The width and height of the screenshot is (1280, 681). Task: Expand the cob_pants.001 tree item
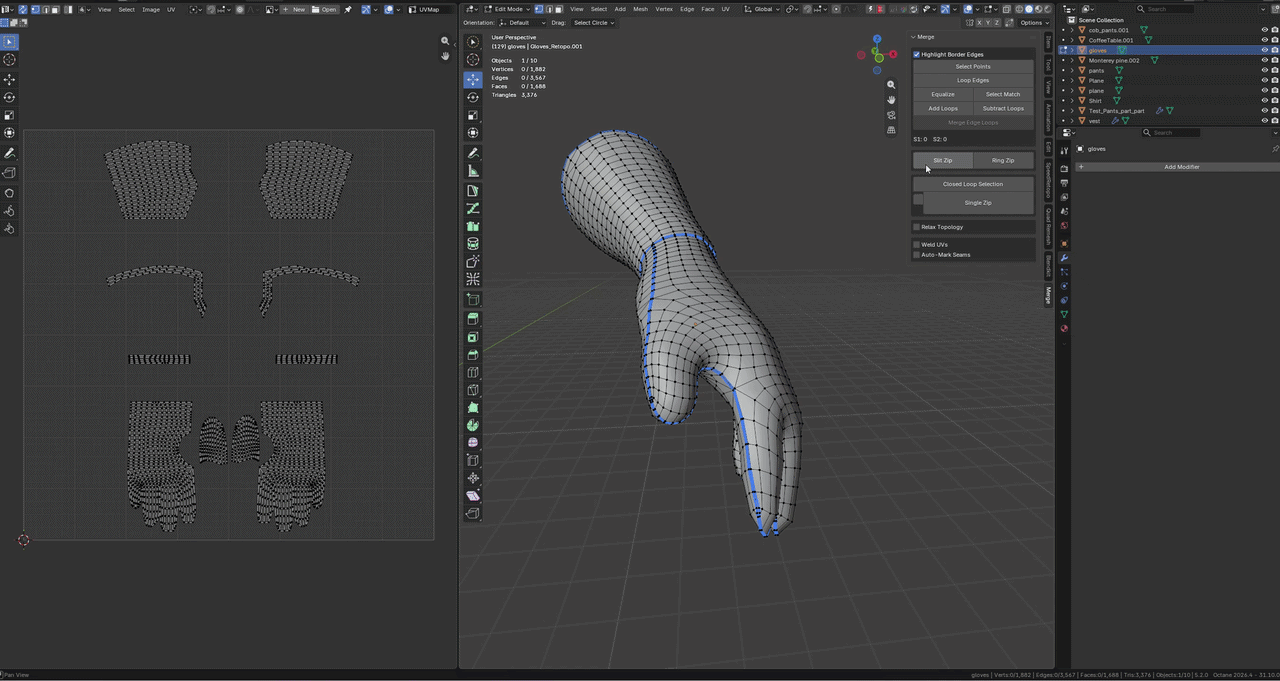[x=1072, y=30]
